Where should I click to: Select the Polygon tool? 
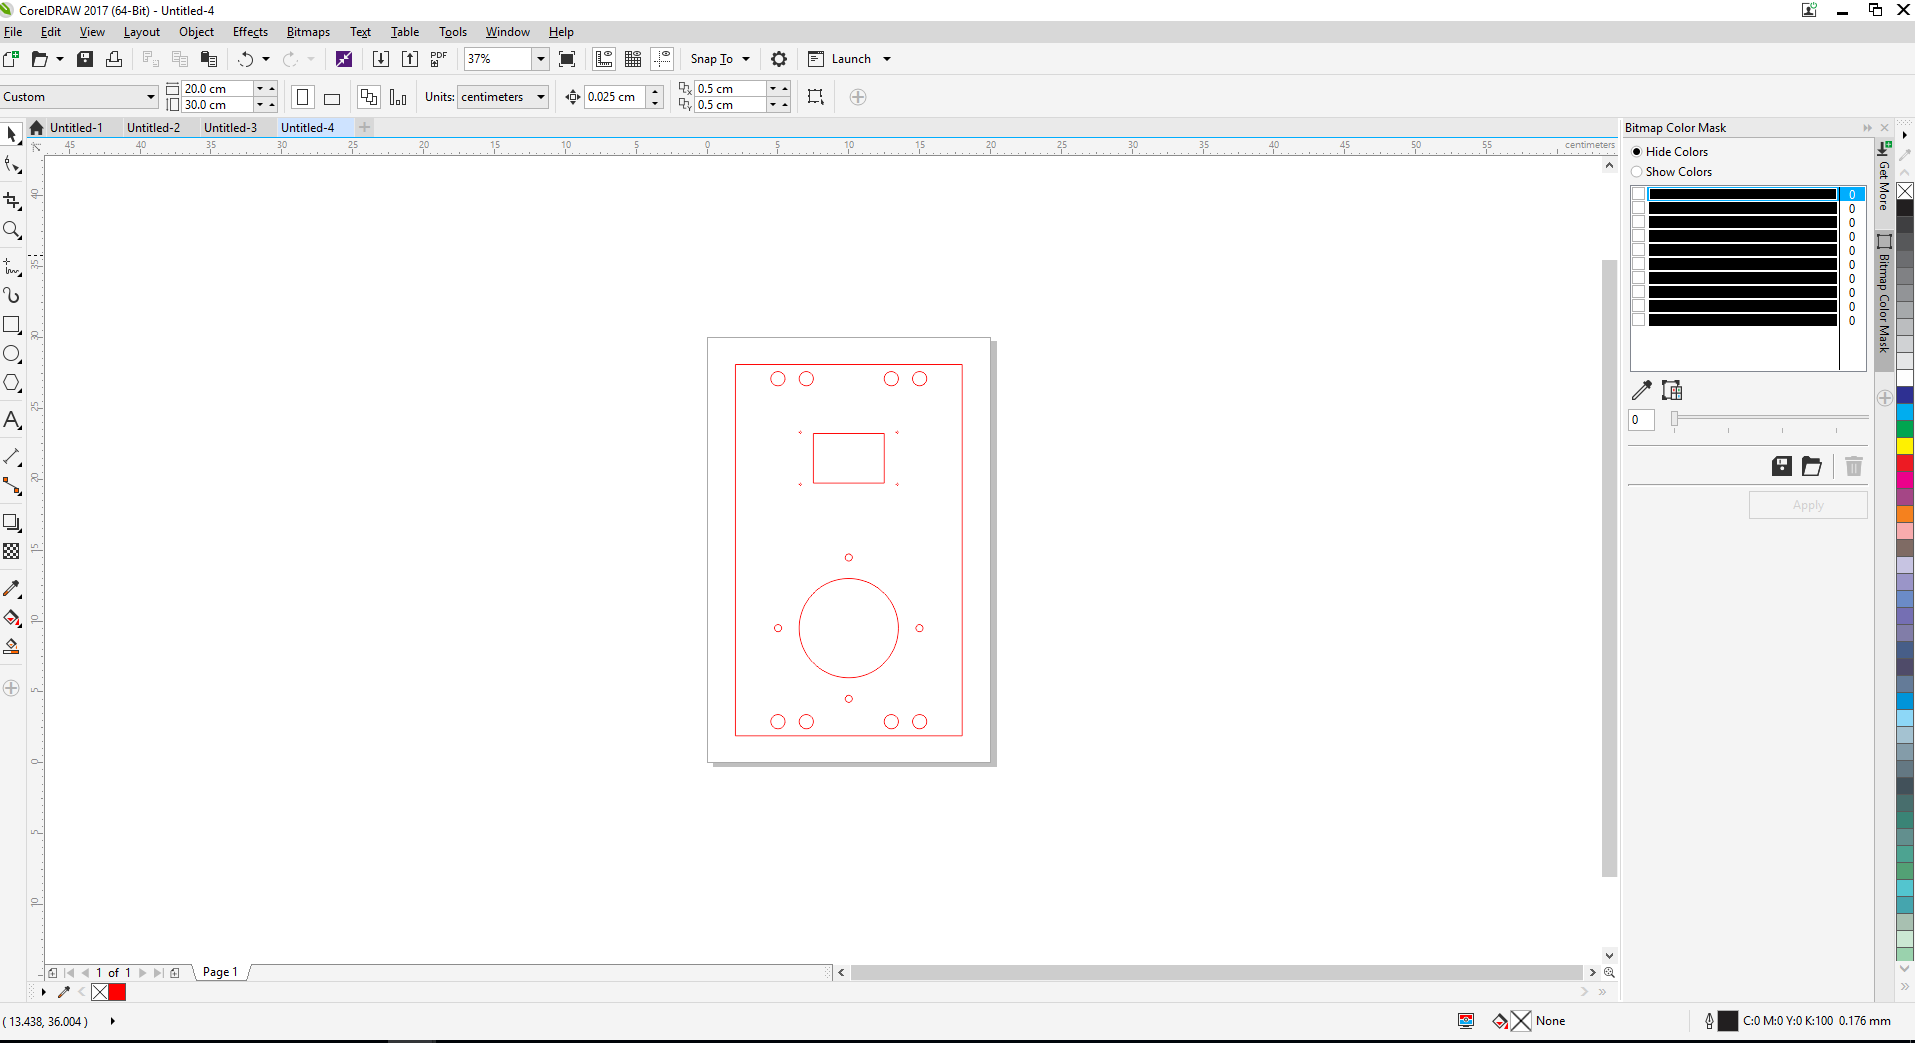coord(12,383)
